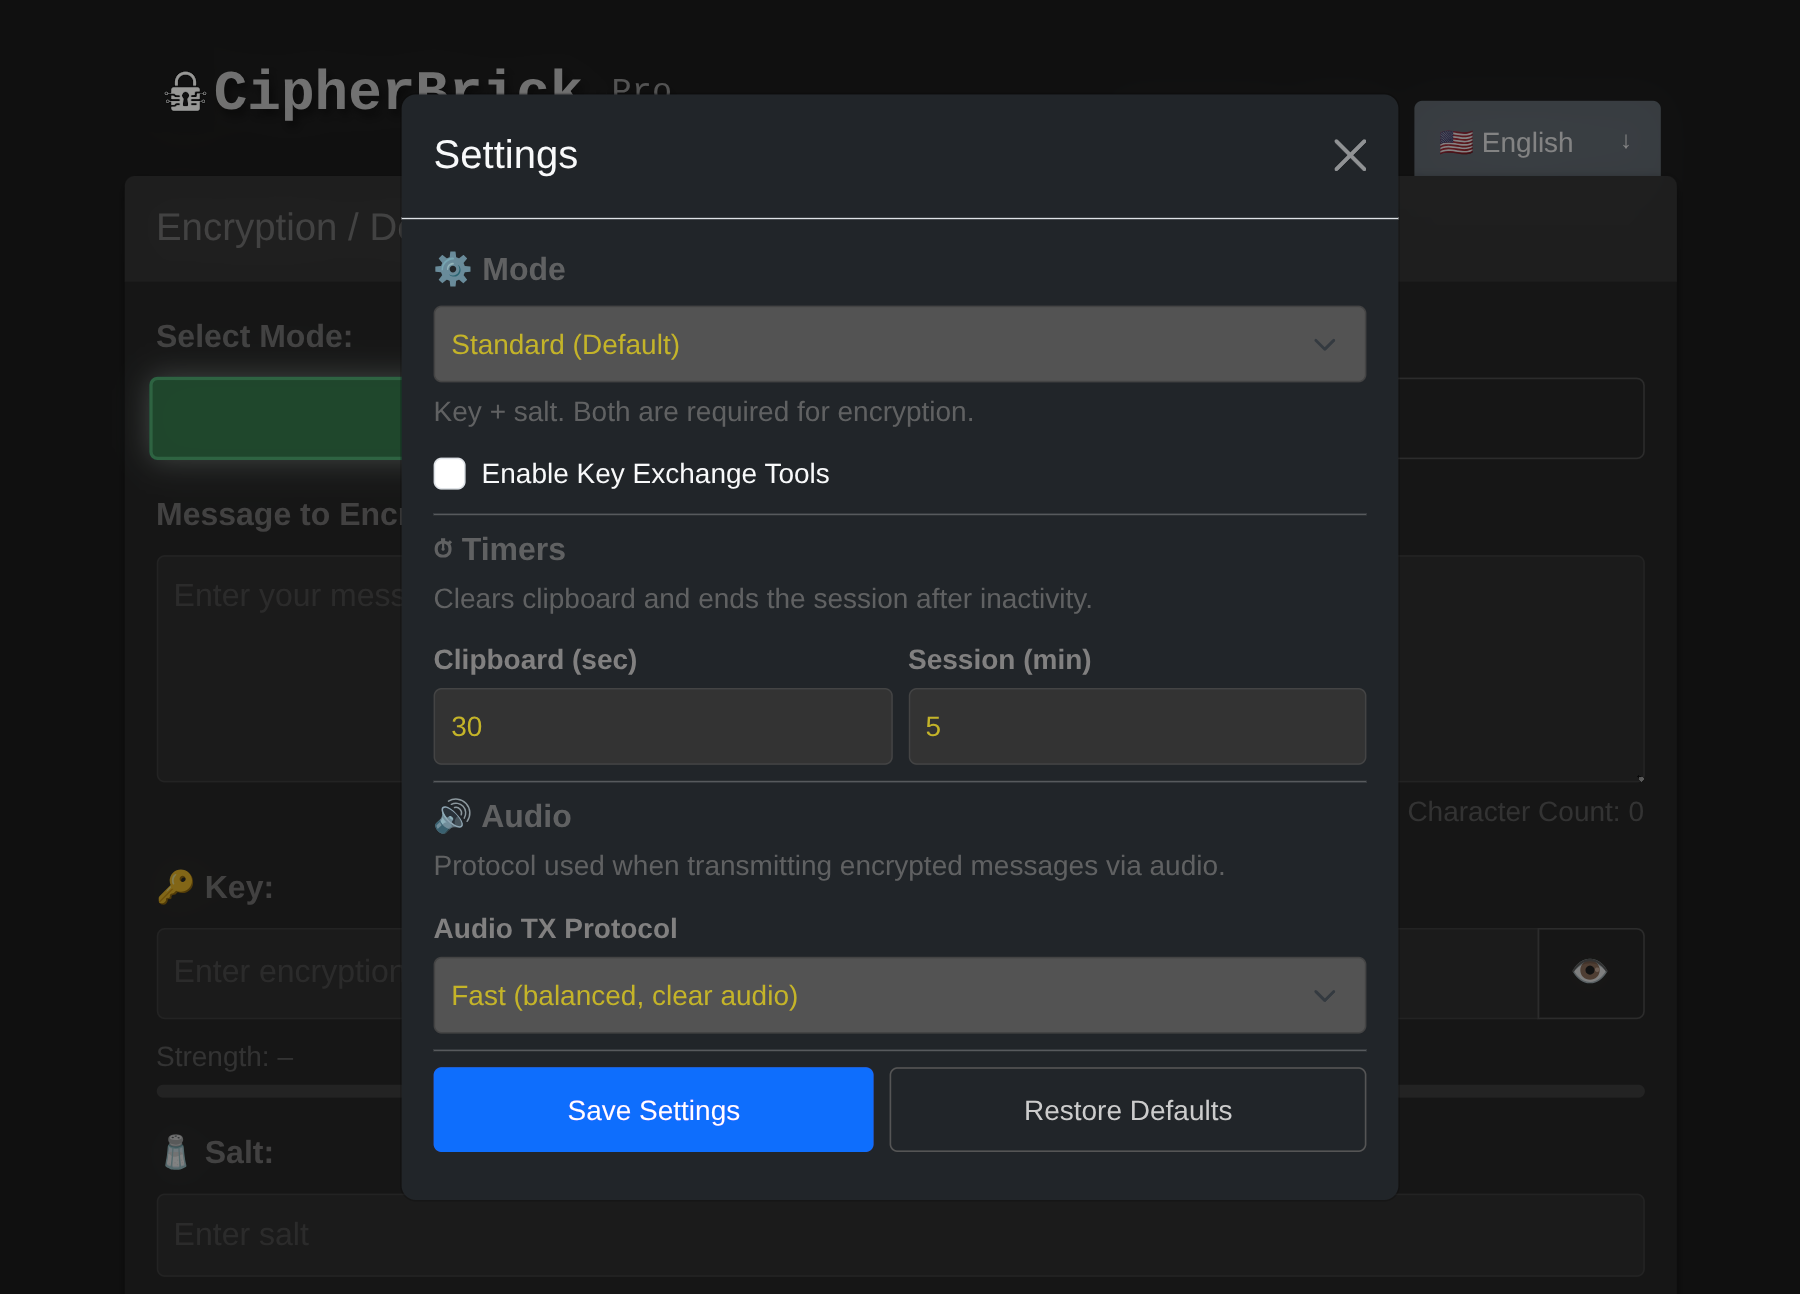Click the padlock icon in CipherBrick logo
This screenshot has width=1800, height=1294.
[x=184, y=91]
